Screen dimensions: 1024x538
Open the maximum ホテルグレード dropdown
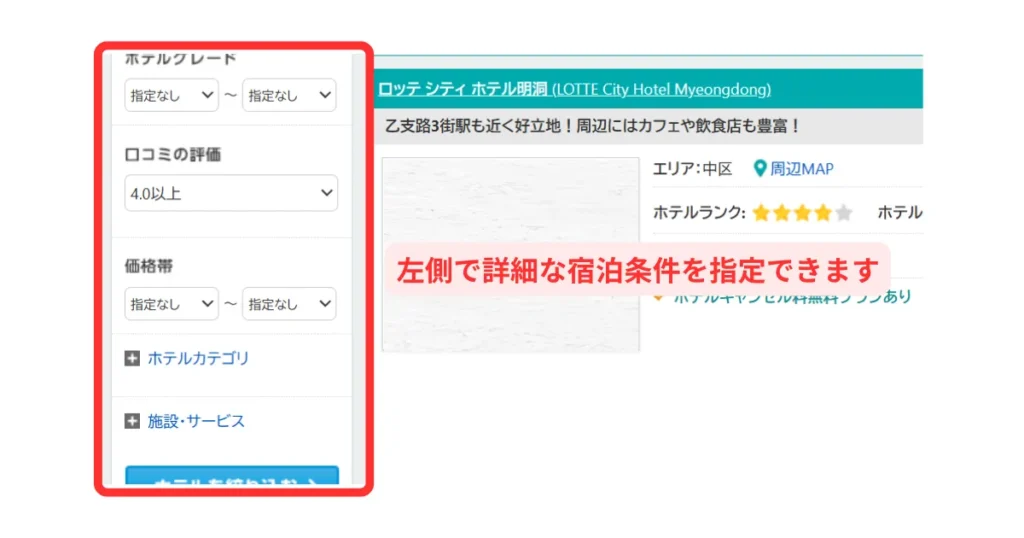tap(289, 95)
